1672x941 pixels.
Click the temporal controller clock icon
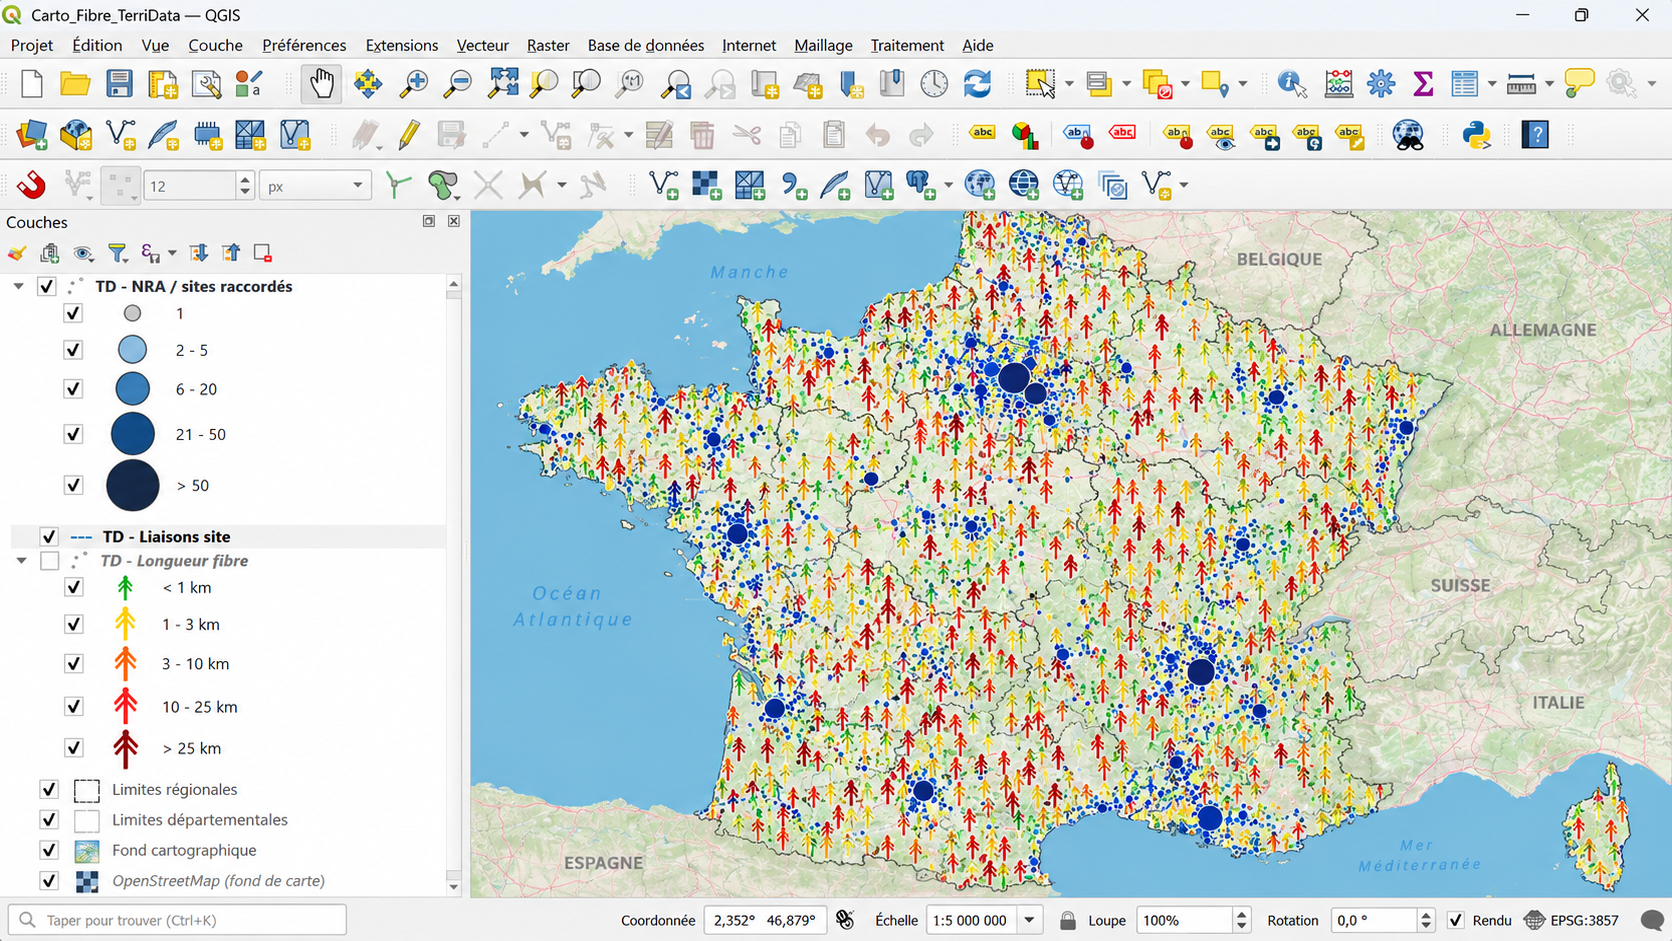point(934,84)
